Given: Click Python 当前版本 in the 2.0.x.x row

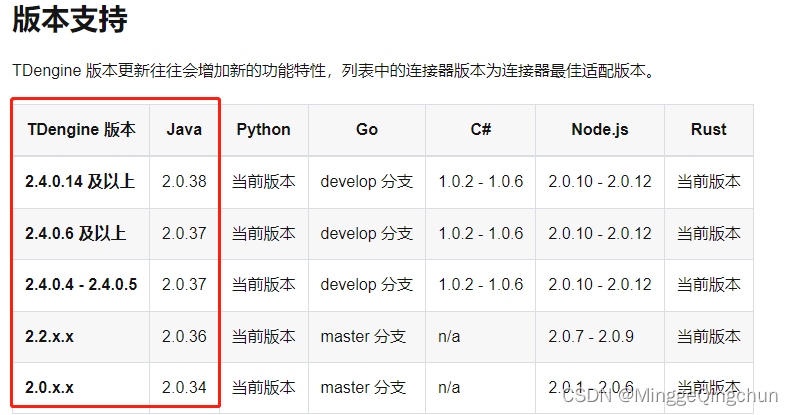Looking at the screenshot, I should pos(263,388).
